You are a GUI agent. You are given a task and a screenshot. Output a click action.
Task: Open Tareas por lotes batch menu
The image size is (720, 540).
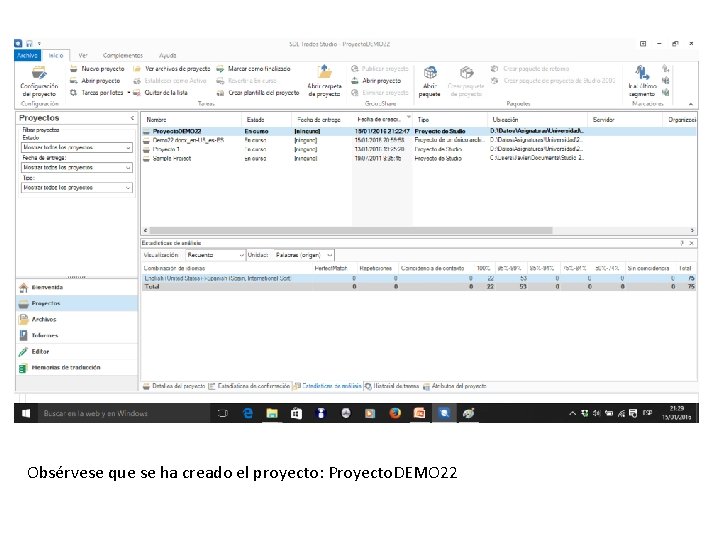(100, 93)
